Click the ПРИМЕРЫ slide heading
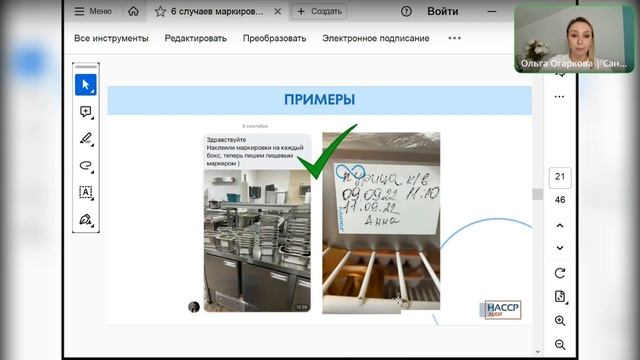 319,100
